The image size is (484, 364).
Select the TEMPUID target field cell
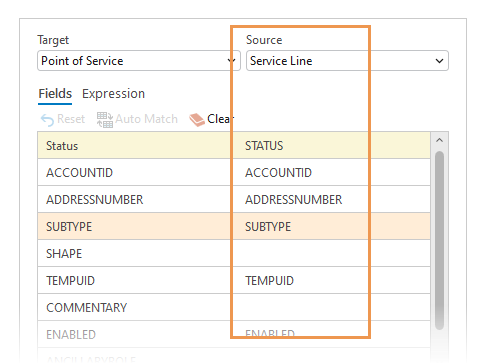(135, 280)
